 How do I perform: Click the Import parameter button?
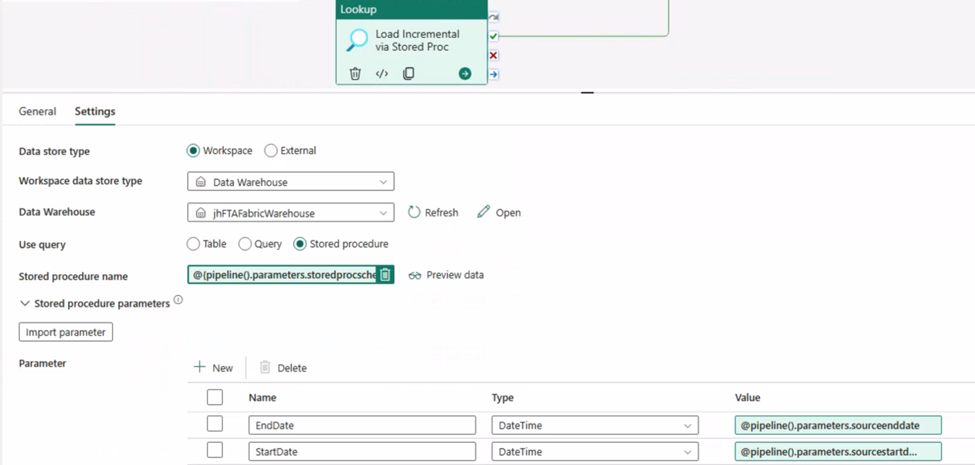[x=66, y=332]
